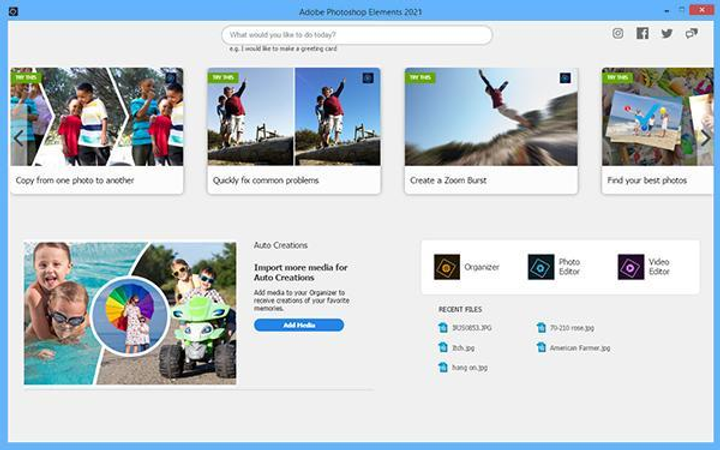Image resolution: width=720 pixels, height=450 pixels.
Task: Click the file icon beside 3R350853.JPG
Action: click(443, 327)
